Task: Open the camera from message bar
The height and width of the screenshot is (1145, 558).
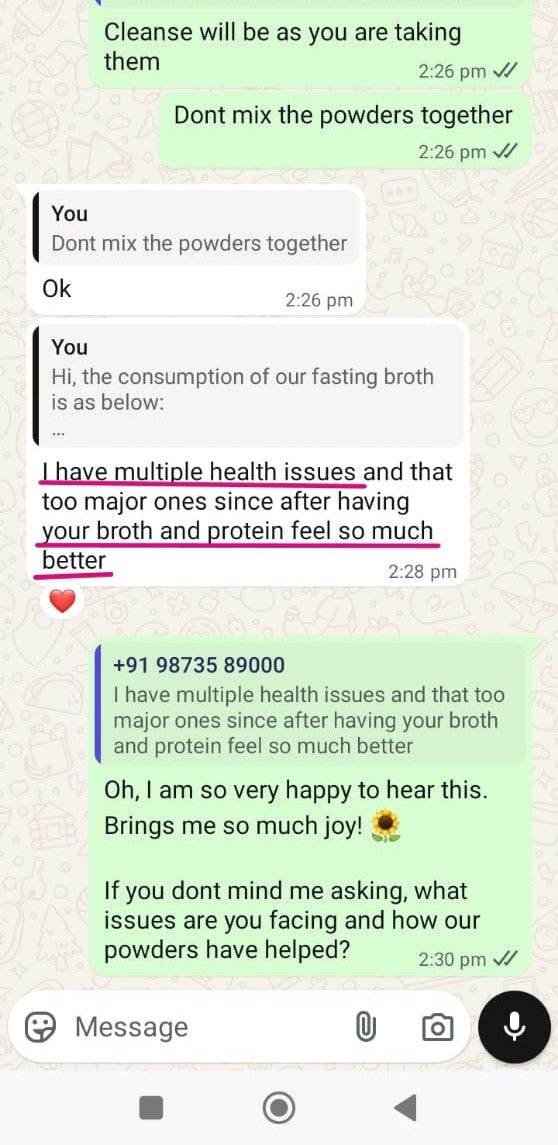Action: point(437,1028)
